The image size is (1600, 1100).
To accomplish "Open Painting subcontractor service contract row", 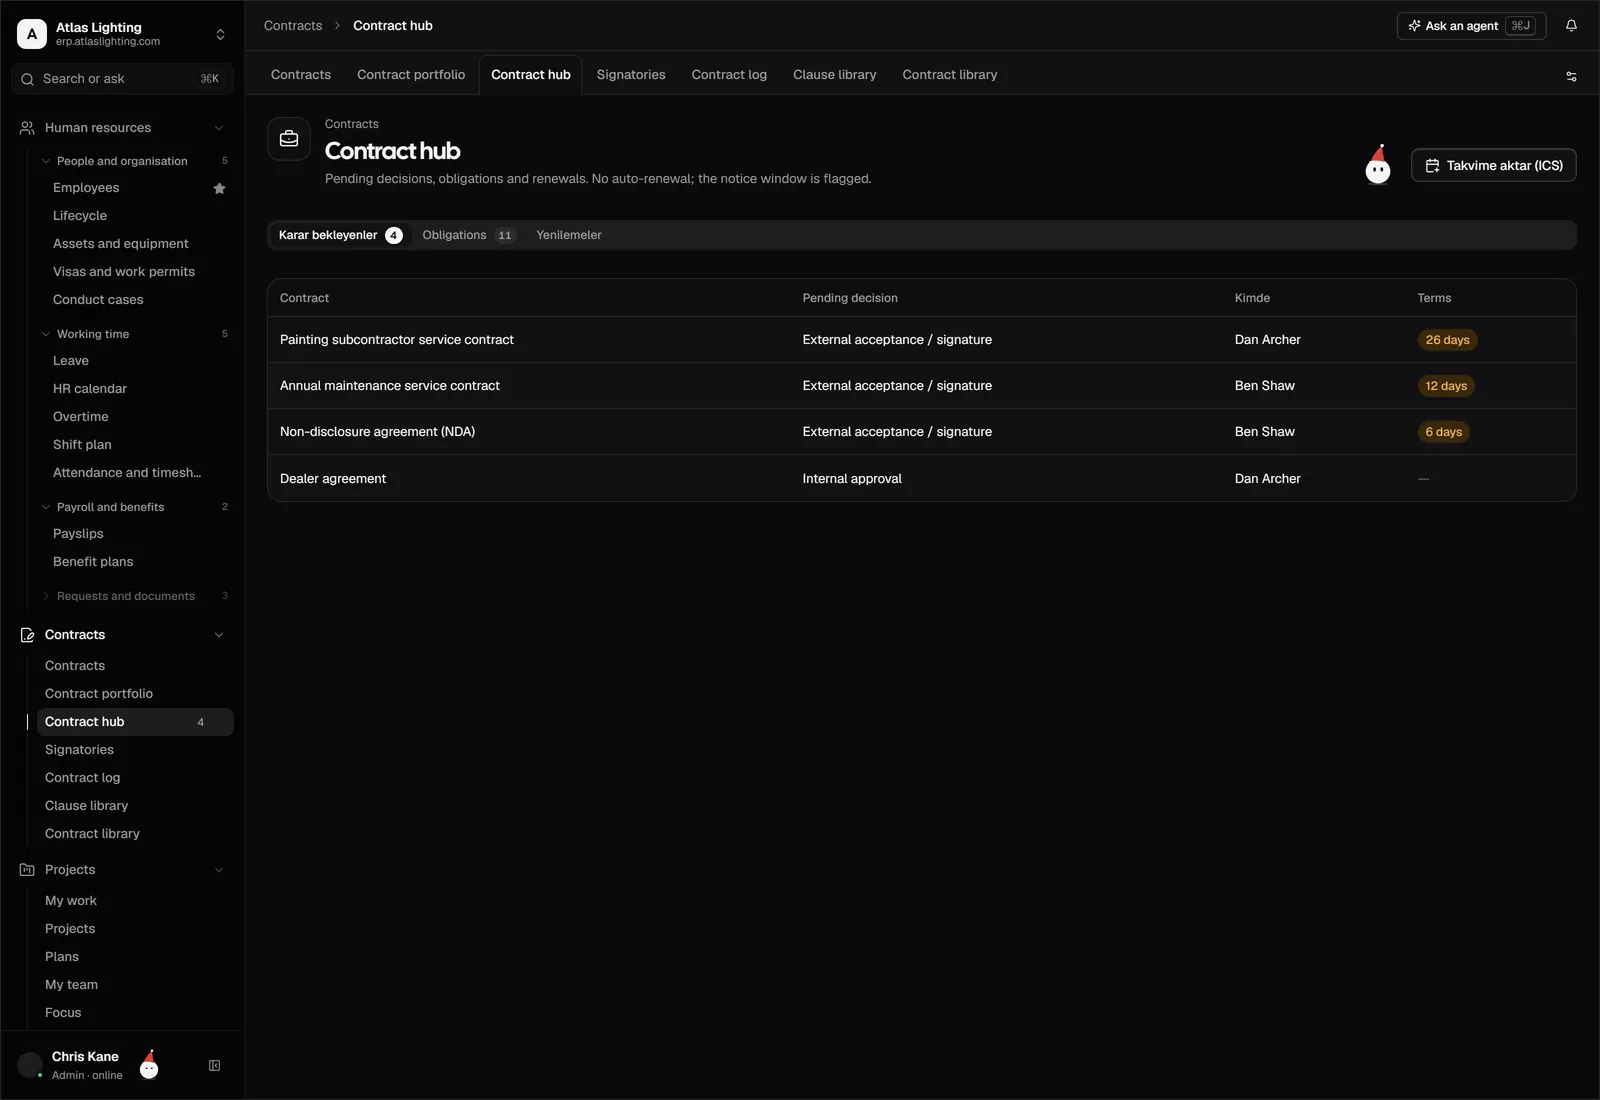I will (921, 340).
